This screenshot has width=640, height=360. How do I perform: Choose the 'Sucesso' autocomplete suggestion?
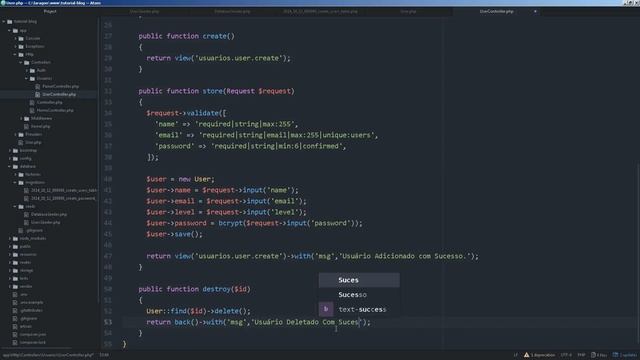(359, 295)
